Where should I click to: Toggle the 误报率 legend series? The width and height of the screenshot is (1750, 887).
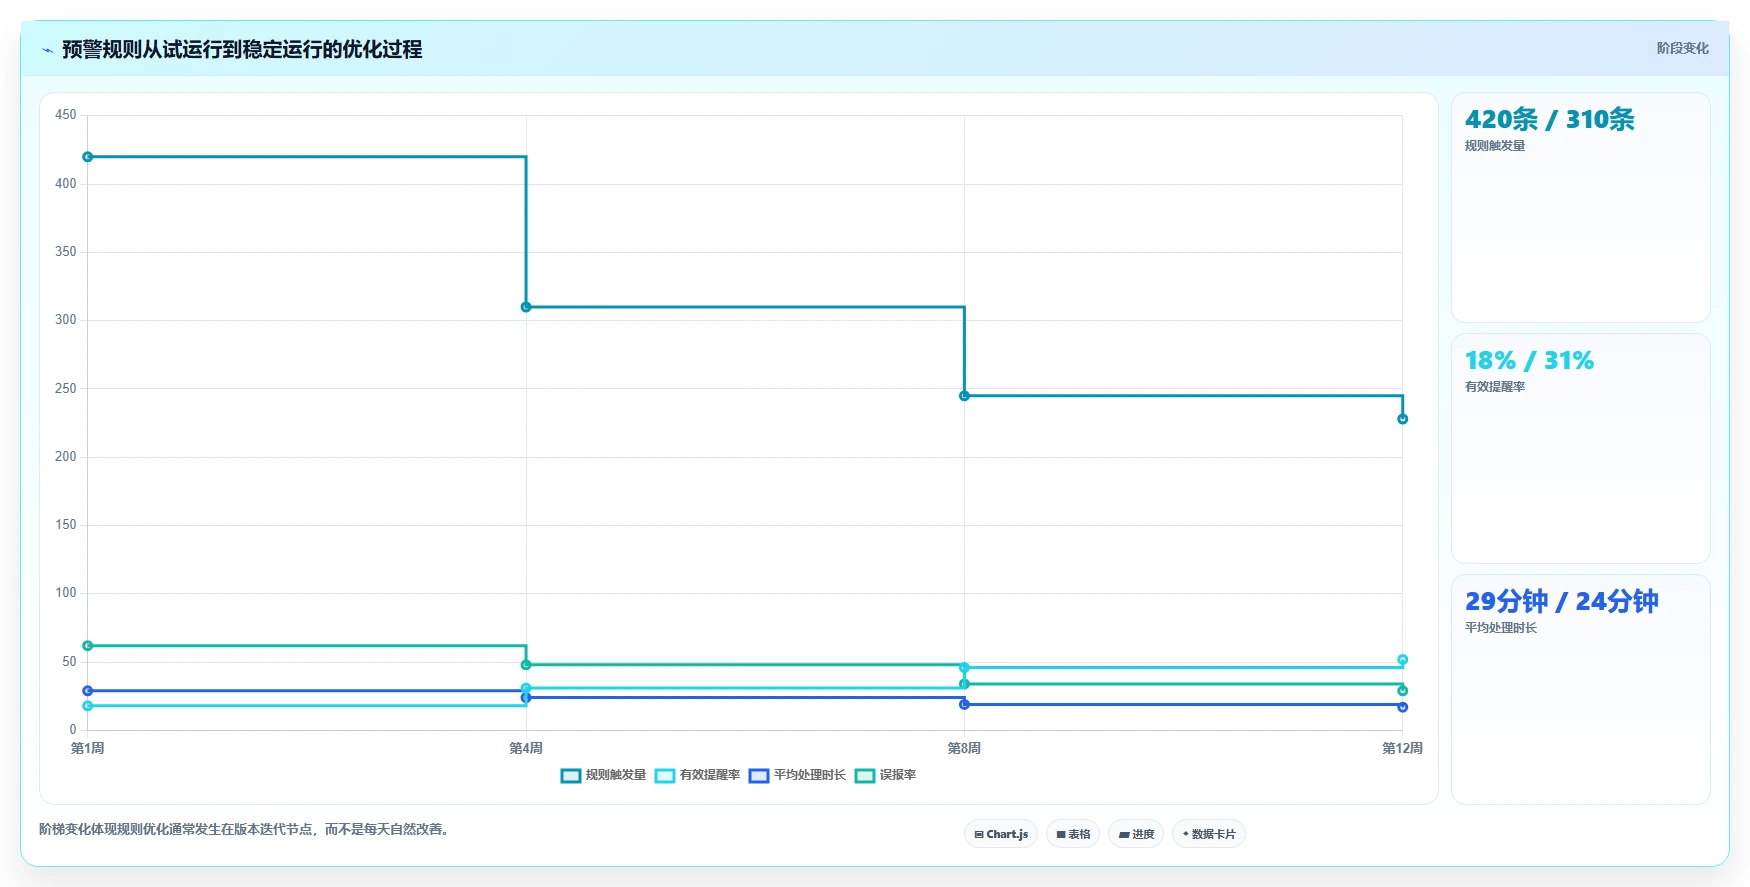pos(885,775)
